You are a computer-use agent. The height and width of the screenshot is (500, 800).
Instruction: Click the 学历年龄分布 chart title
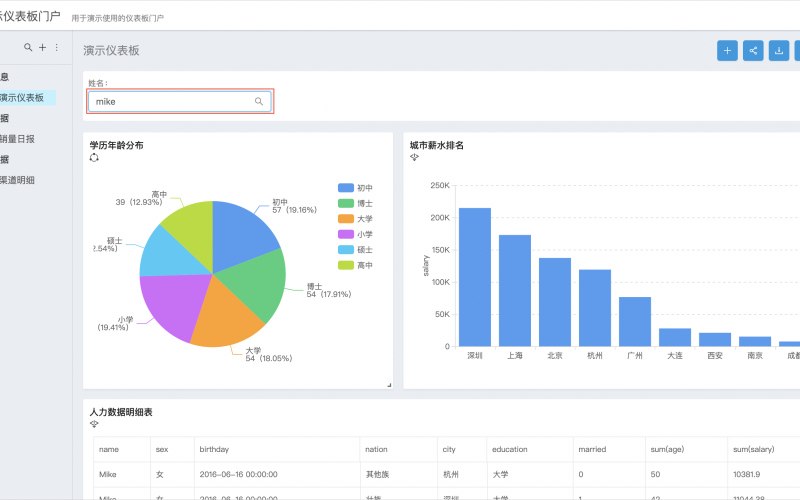[x=116, y=145]
